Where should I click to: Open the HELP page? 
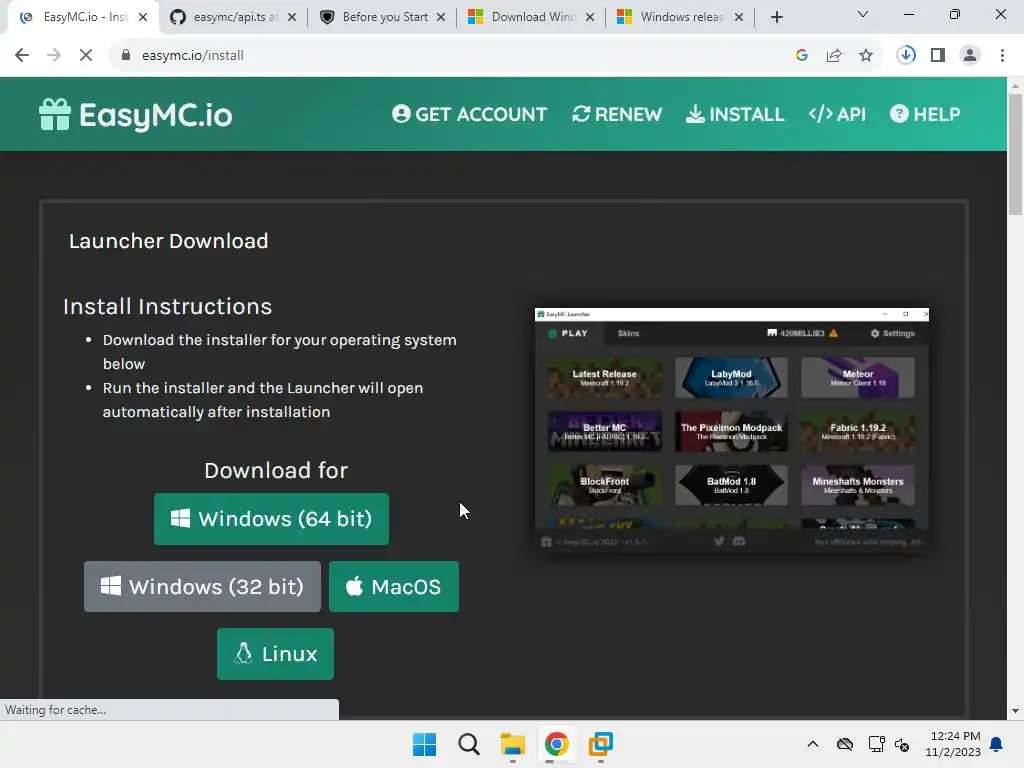925,114
